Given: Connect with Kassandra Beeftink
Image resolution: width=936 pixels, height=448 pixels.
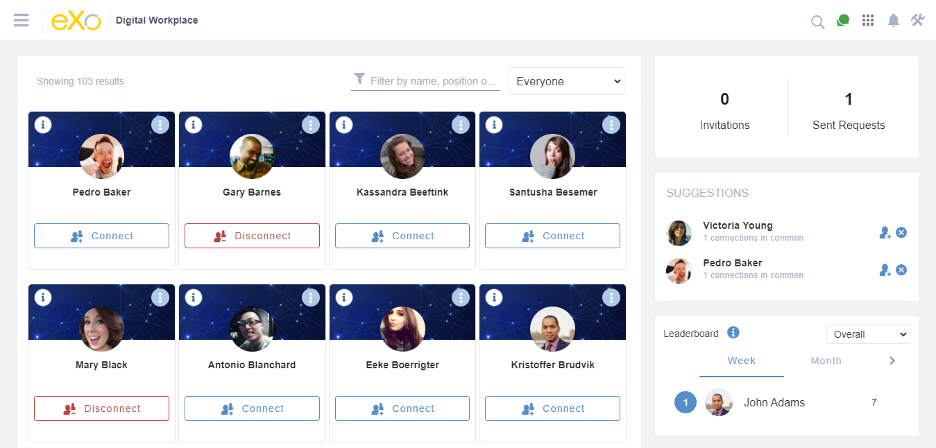Looking at the screenshot, I should 402,236.
